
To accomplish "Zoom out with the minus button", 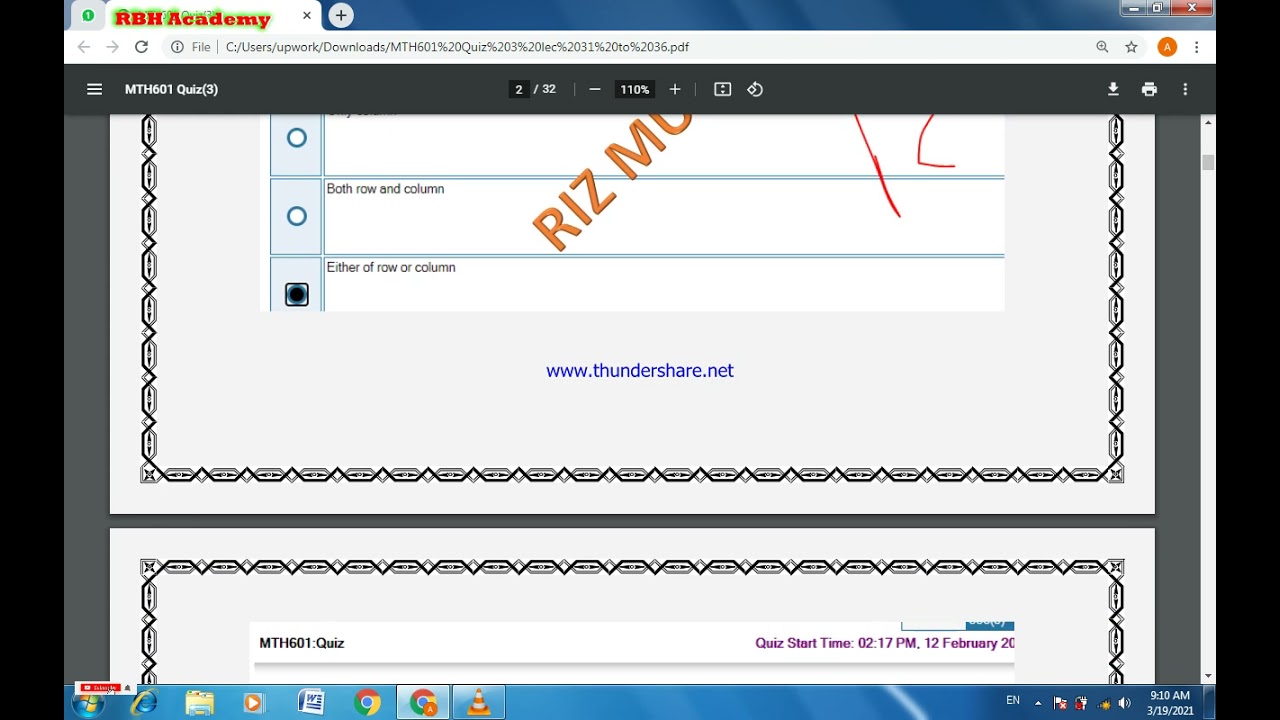I will (595, 89).
